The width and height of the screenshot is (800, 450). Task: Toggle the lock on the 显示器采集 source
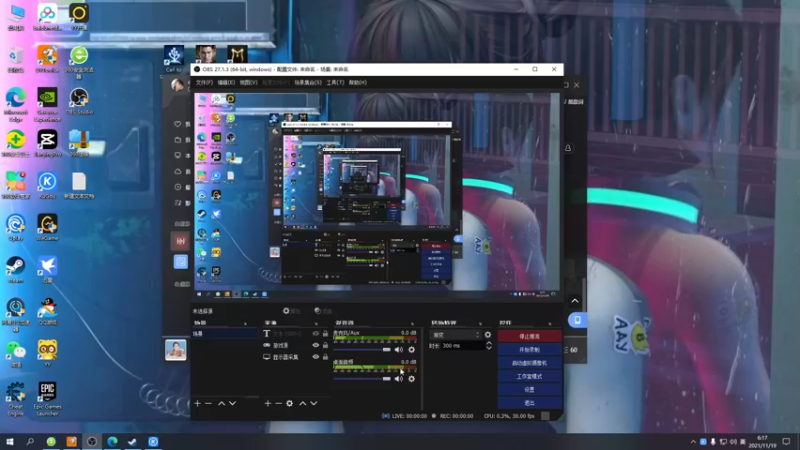point(326,357)
